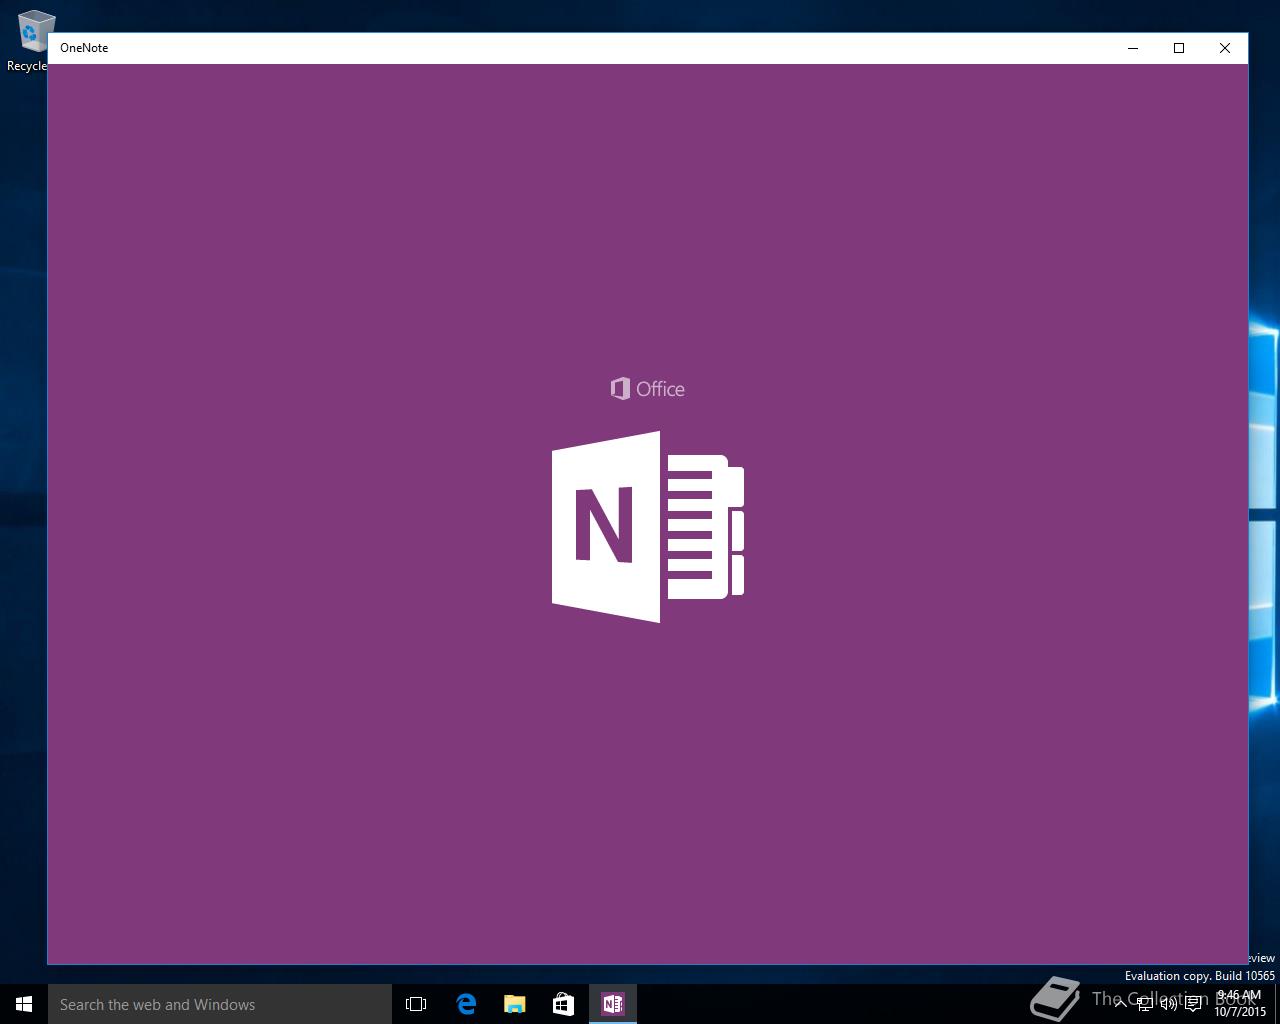Click the Show desktop strip on the taskbar

(x=1277, y=1004)
